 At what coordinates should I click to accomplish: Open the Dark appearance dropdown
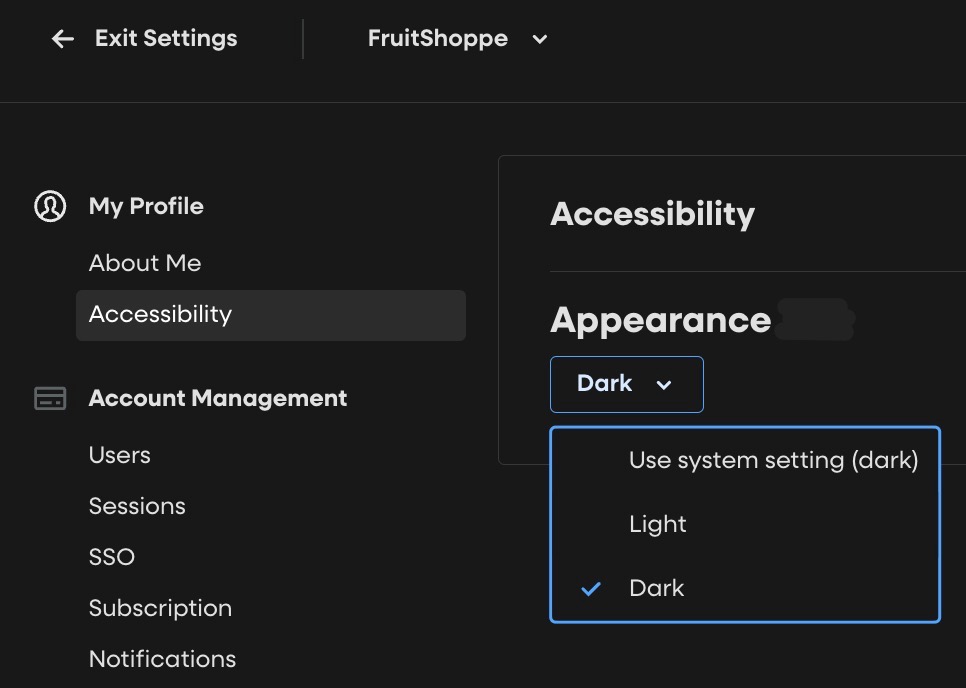[626, 384]
